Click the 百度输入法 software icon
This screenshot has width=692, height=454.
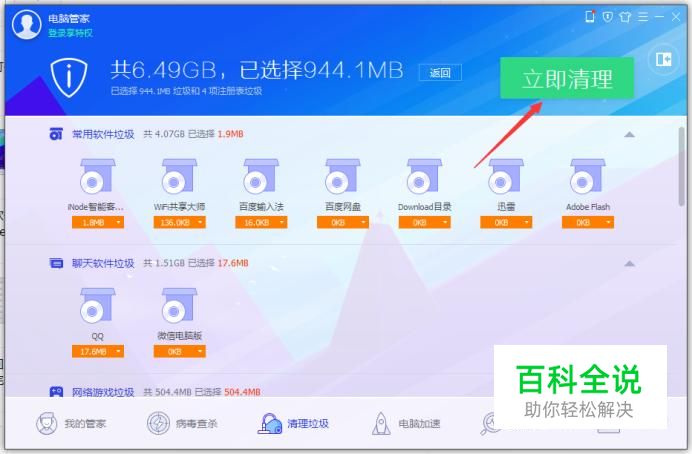coord(261,176)
